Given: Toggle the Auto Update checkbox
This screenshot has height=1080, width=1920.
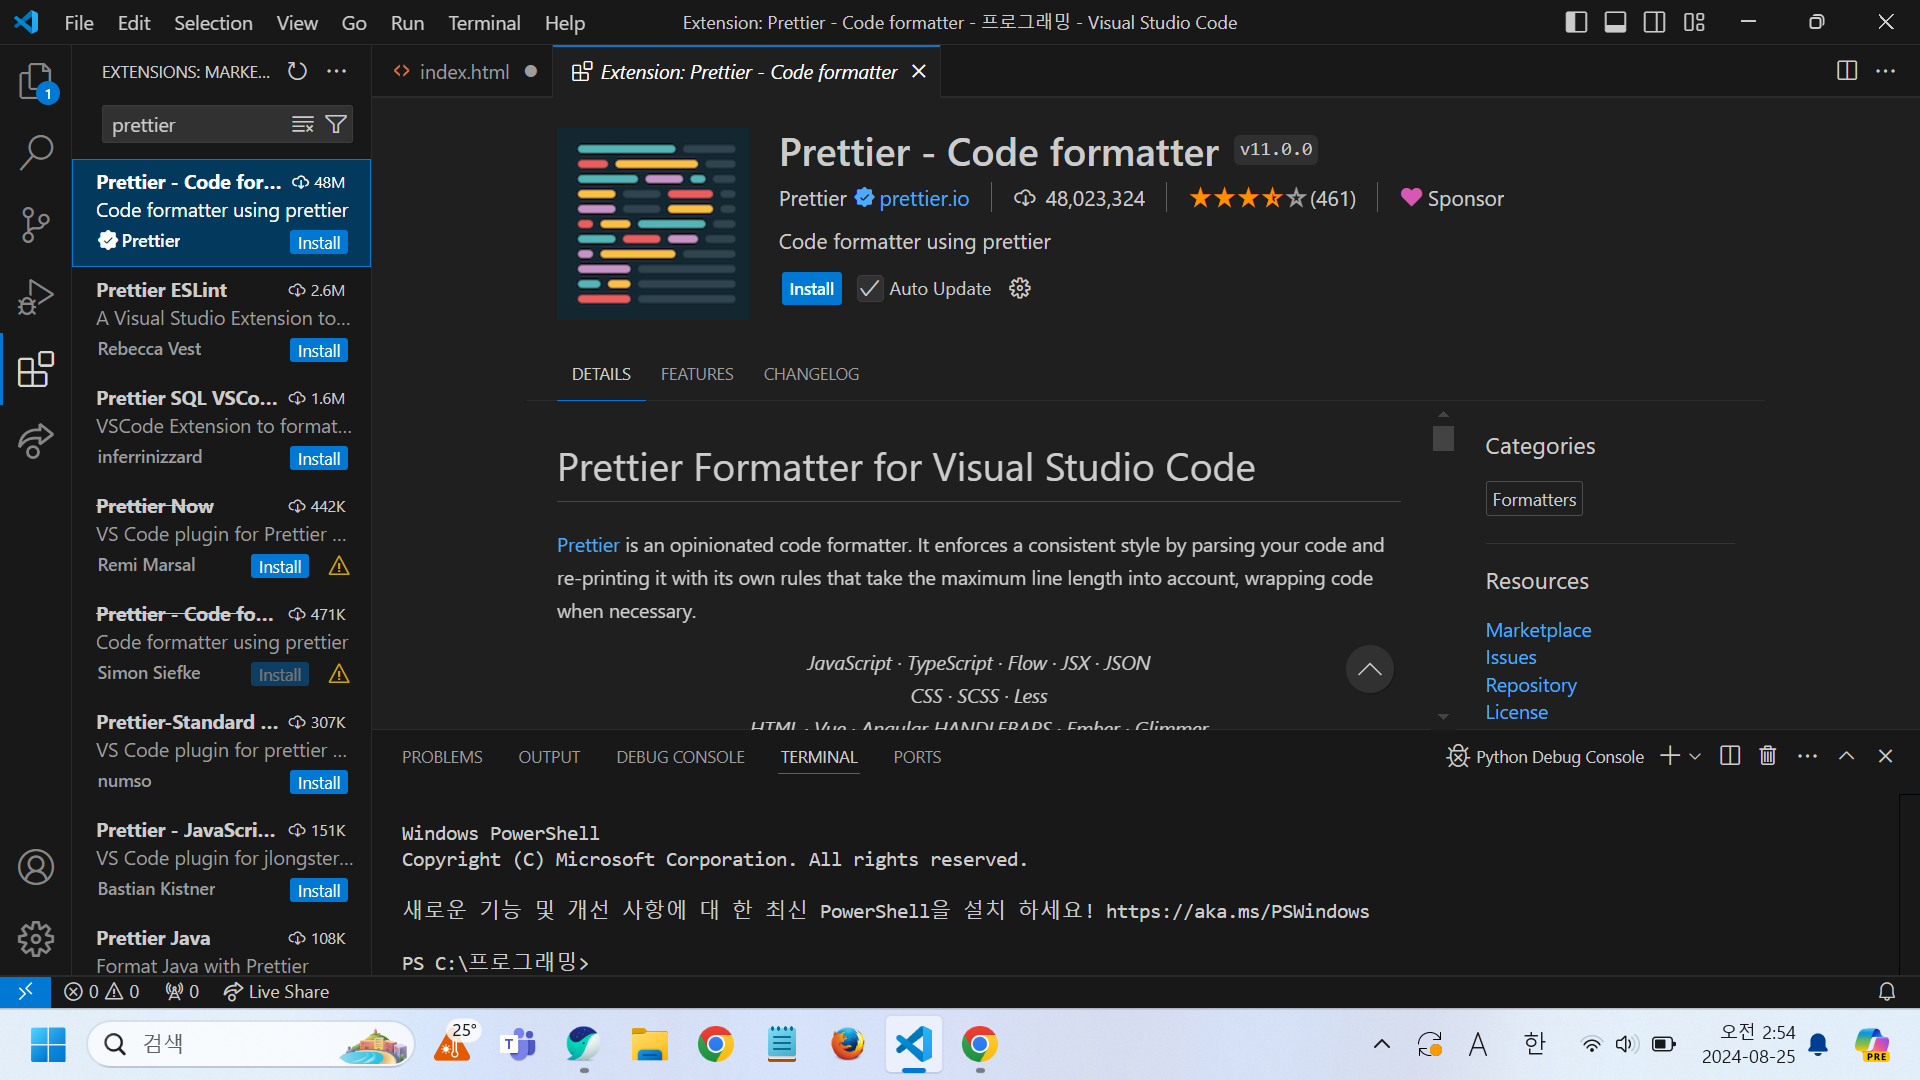Looking at the screenshot, I should point(870,289).
